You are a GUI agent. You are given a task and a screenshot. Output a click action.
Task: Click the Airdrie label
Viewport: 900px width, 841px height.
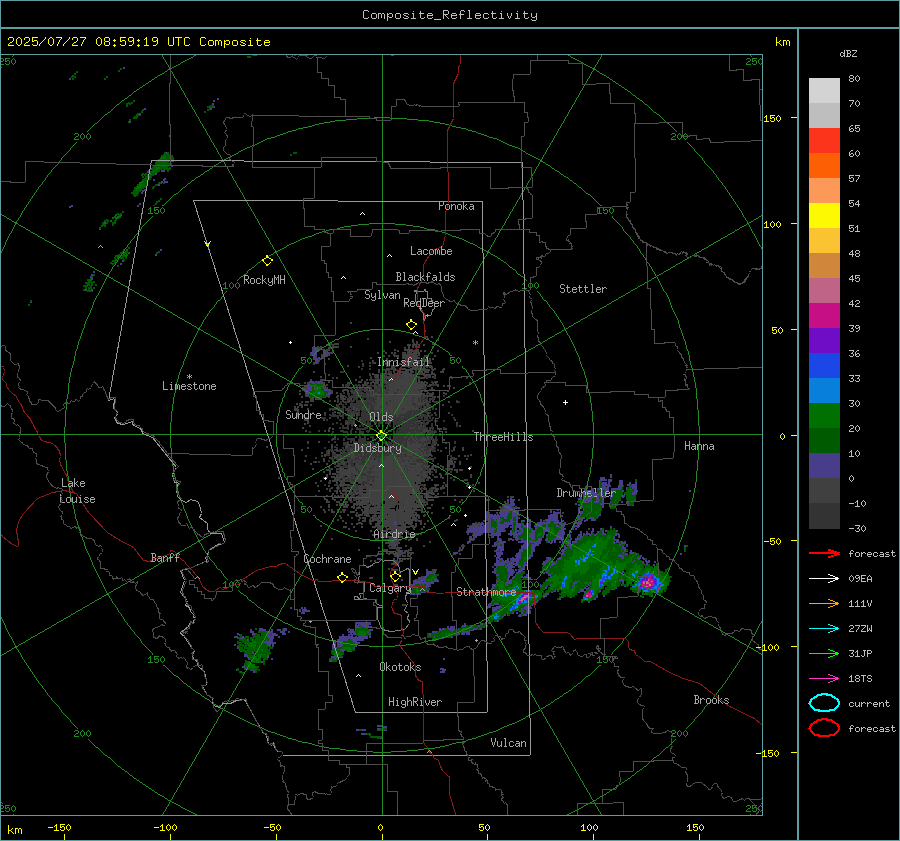click(394, 534)
